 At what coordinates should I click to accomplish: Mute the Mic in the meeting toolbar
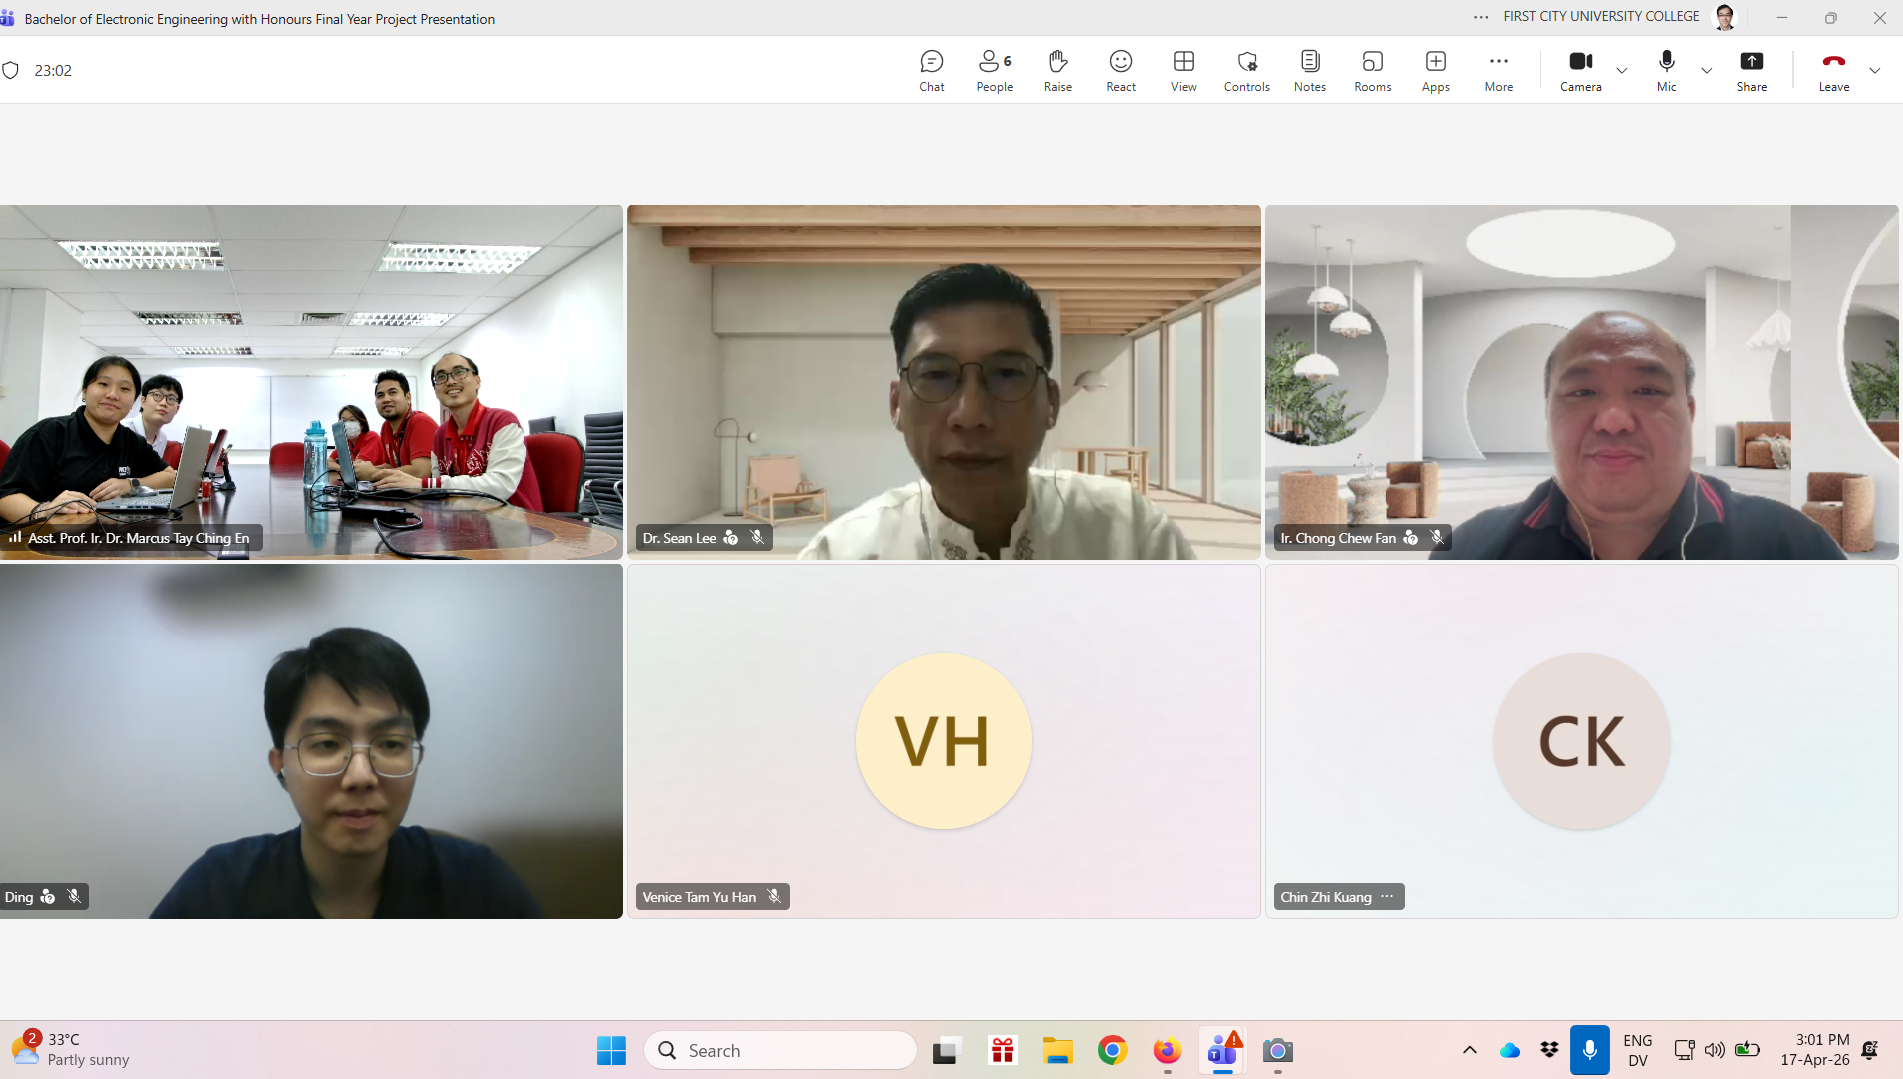[x=1666, y=71]
